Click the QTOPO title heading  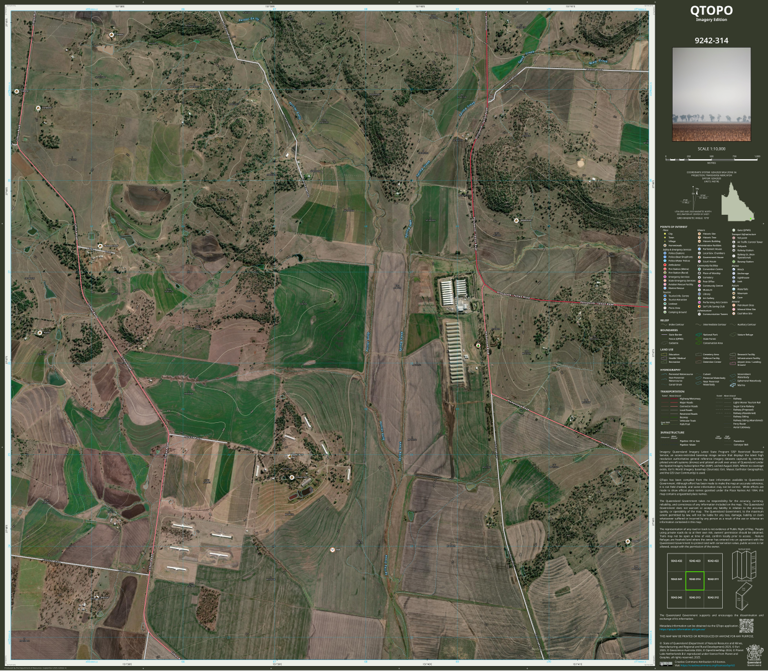tap(711, 10)
